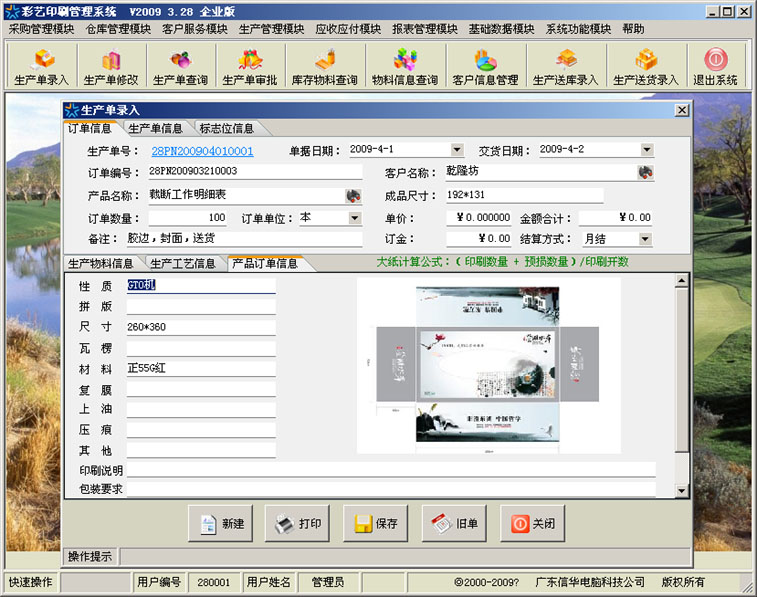Click lookup icon beside 产品名称 field

coord(354,195)
